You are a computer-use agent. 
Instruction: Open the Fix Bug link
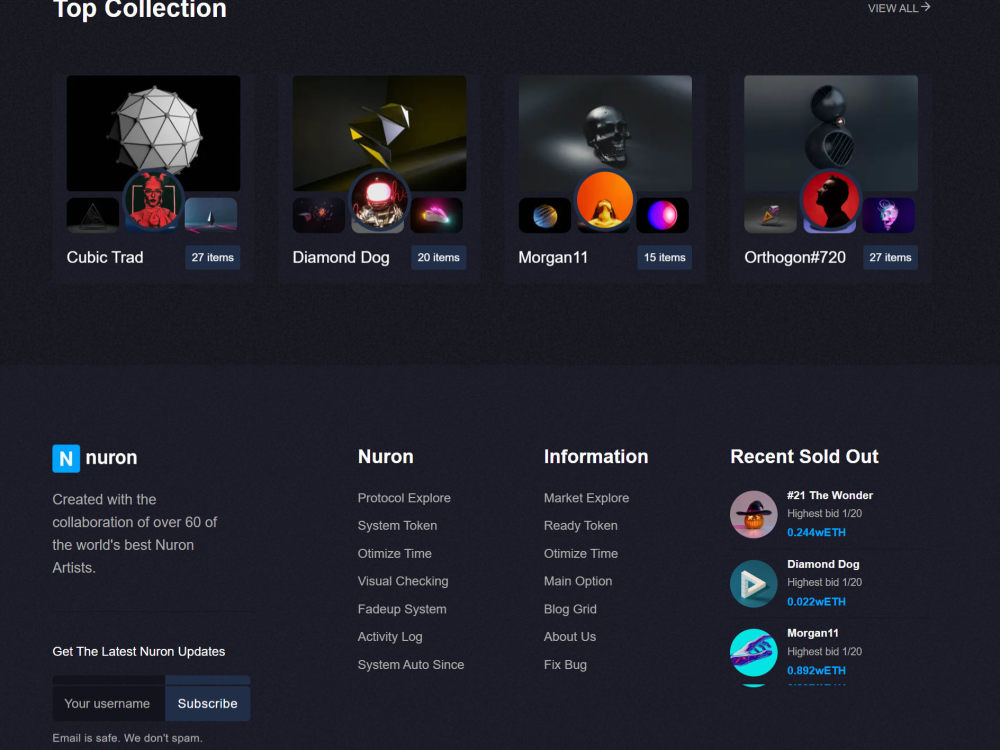pyautogui.click(x=565, y=665)
